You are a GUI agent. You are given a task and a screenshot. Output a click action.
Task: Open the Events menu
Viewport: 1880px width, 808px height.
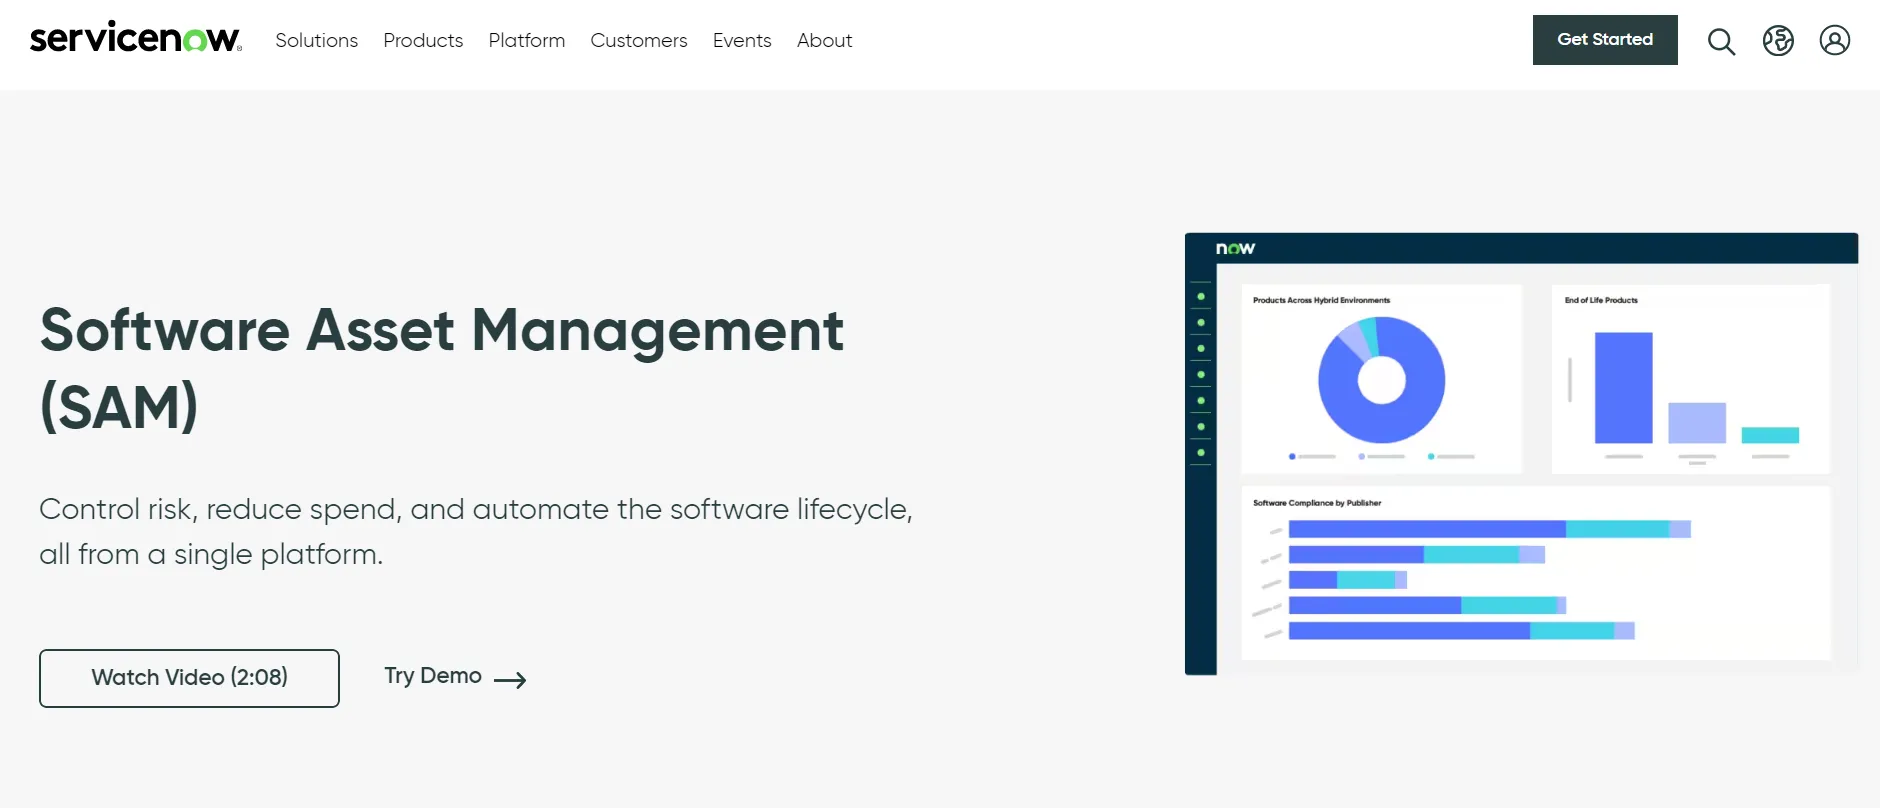pos(742,40)
